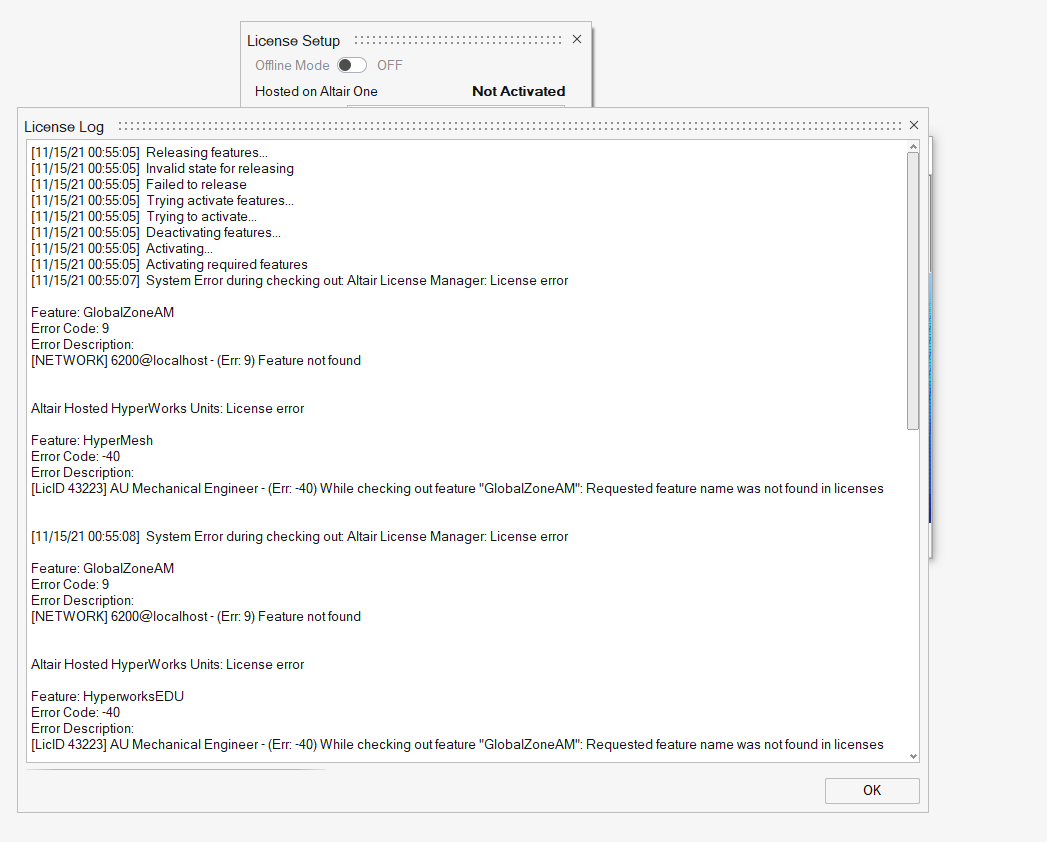Click the 'Deactivating features...' log line
The width and height of the screenshot is (1047, 842).
[x=156, y=232]
